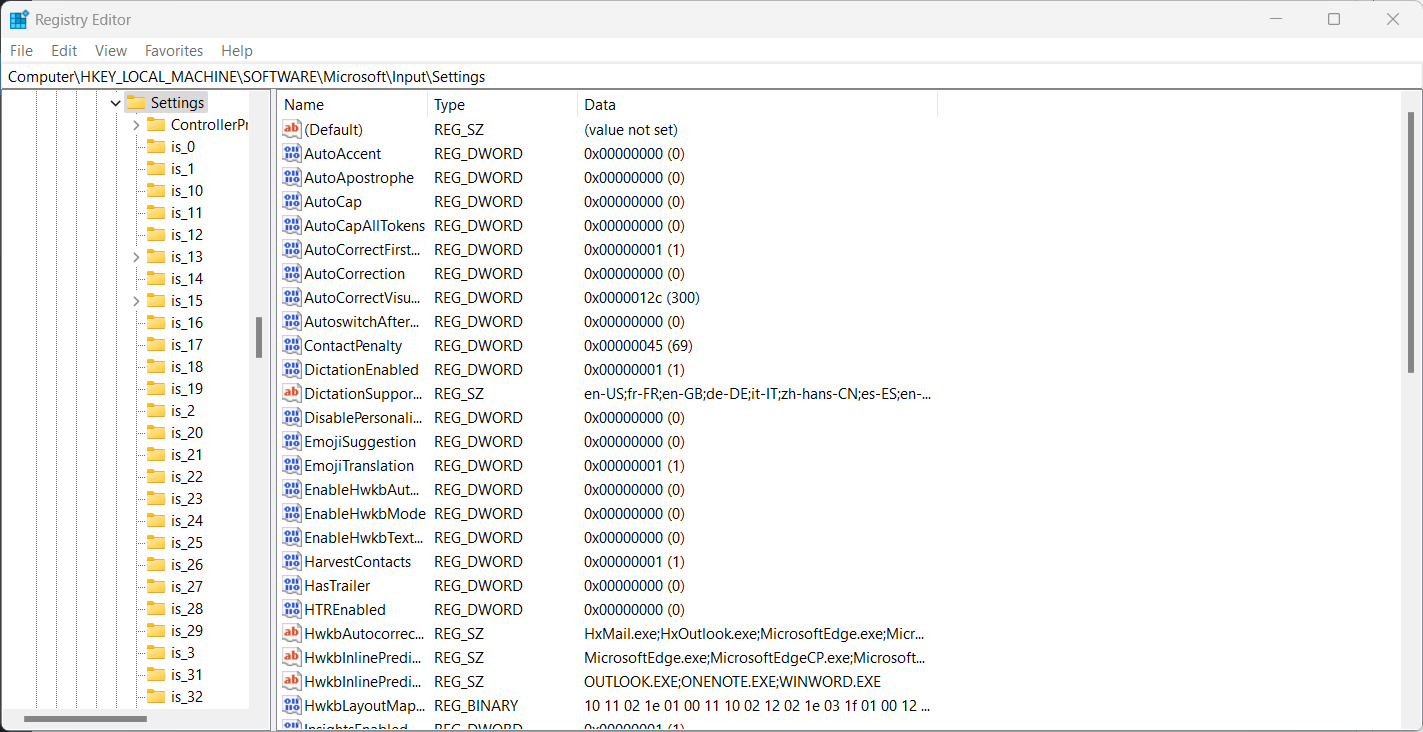Click the registry path address bar

coord(711,76)
